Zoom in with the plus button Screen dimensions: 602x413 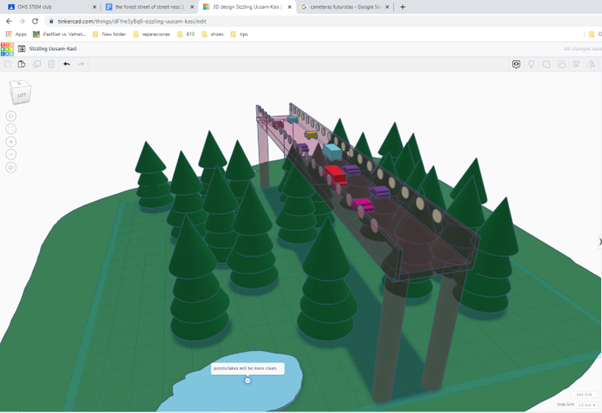11,142
